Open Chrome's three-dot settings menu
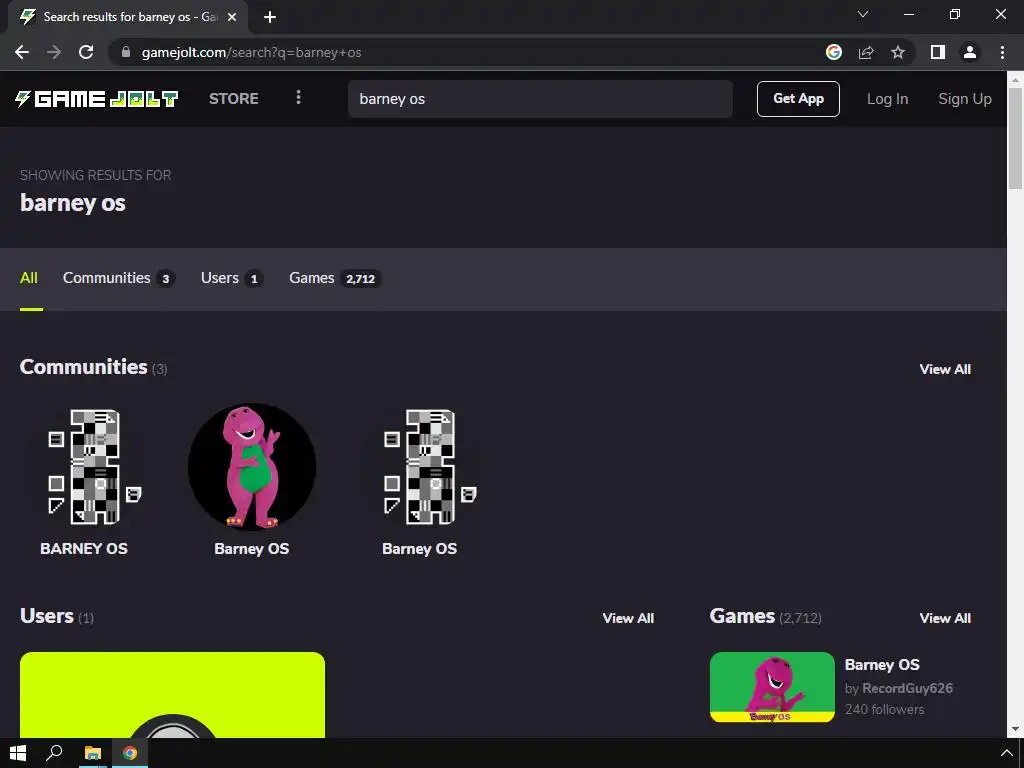The image size is (1024, 768). (1002, 52)
